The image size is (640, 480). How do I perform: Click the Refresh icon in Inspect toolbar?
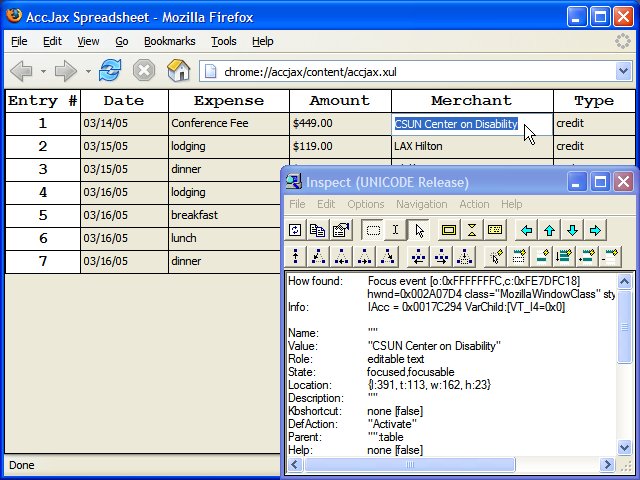[295, 230]
